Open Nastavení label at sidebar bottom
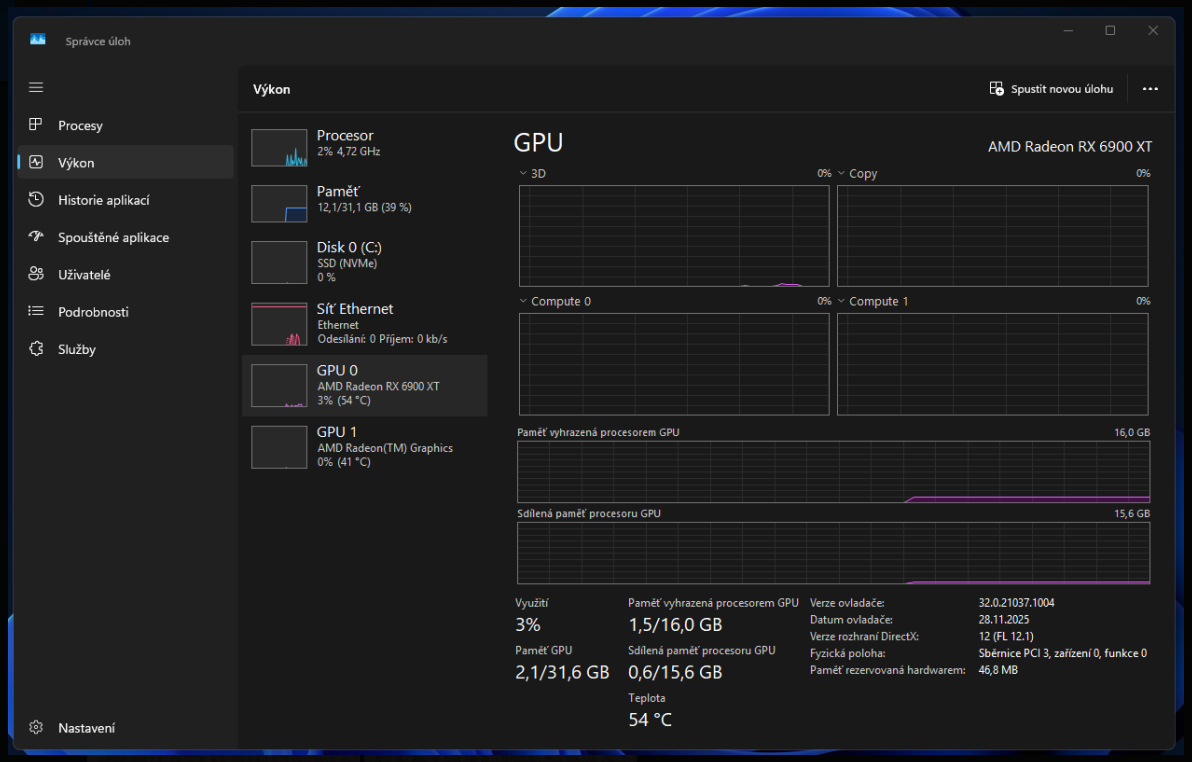This screenshot has width=1192, height=762. (x=87, y=728)
